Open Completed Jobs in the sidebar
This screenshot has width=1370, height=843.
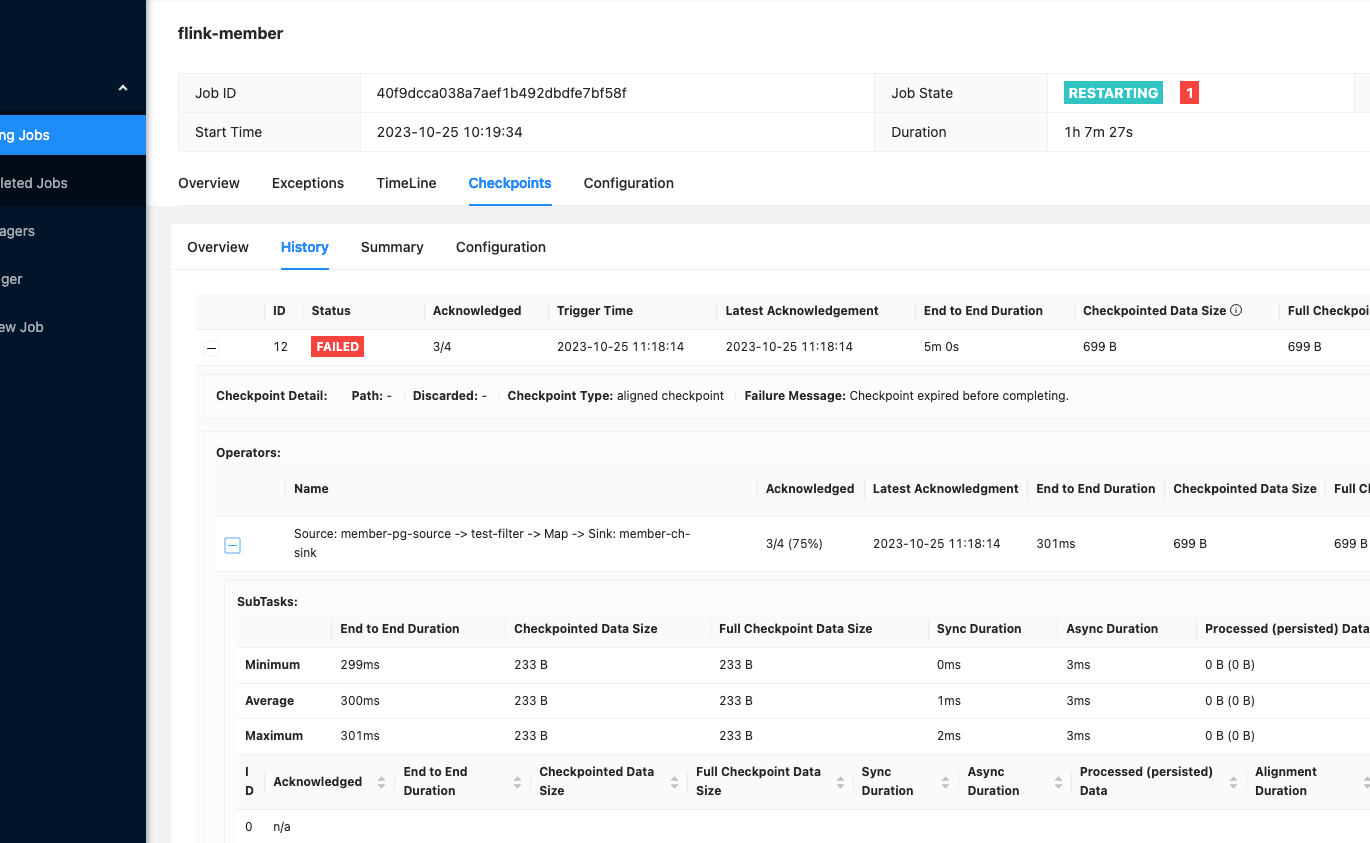click(x=35, y=183)
